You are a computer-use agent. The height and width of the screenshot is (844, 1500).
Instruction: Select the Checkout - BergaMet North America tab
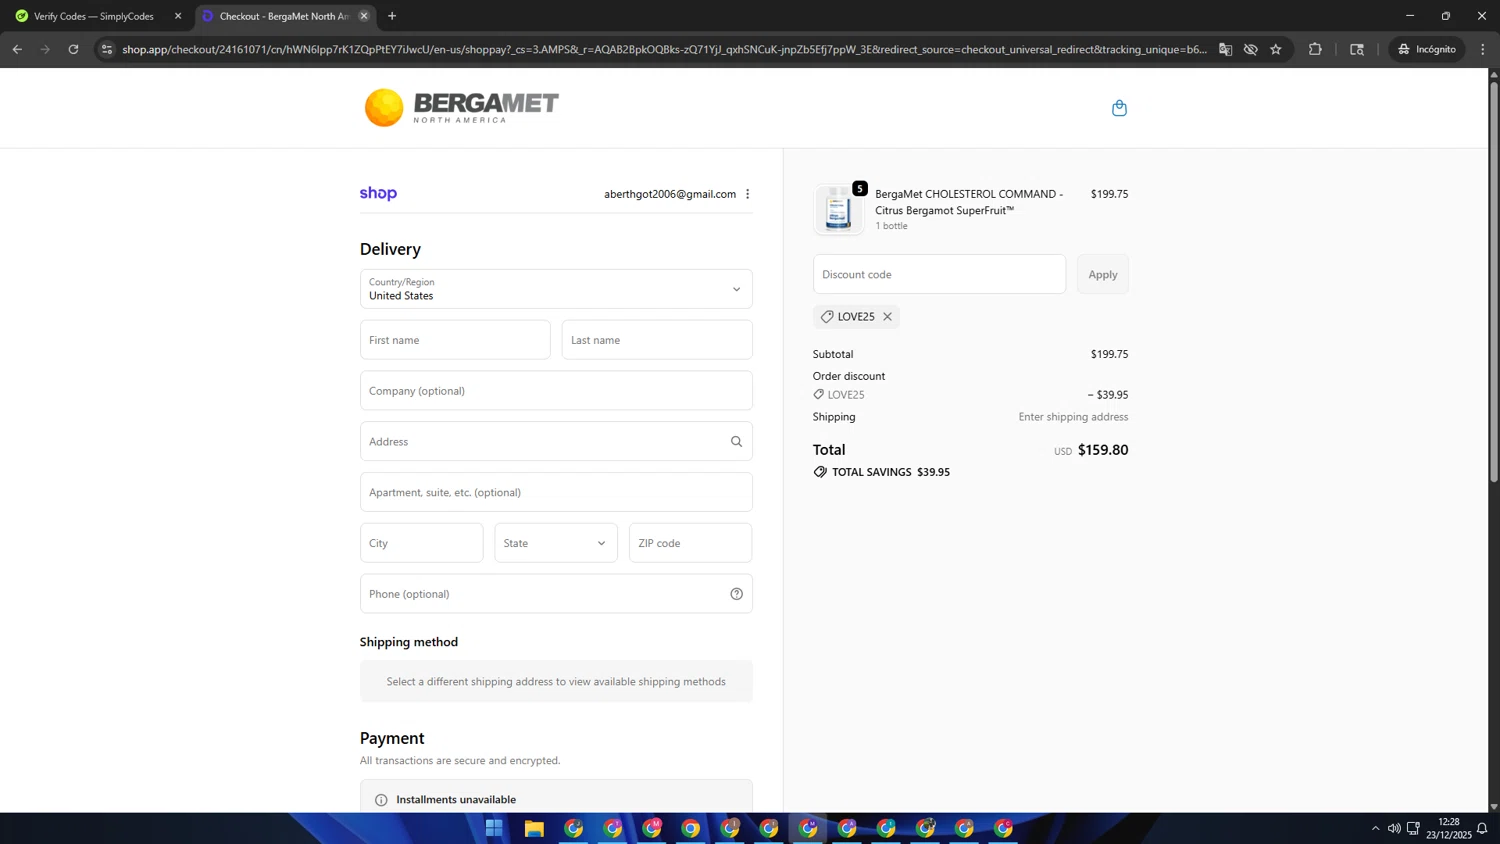(x=283, y=16)
